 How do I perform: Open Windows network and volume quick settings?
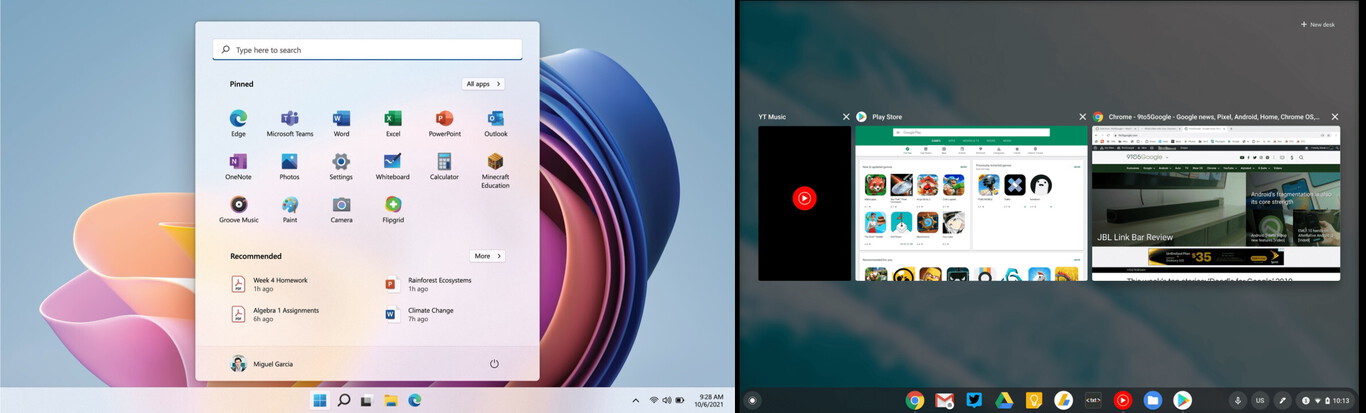(x=667, y=400)
